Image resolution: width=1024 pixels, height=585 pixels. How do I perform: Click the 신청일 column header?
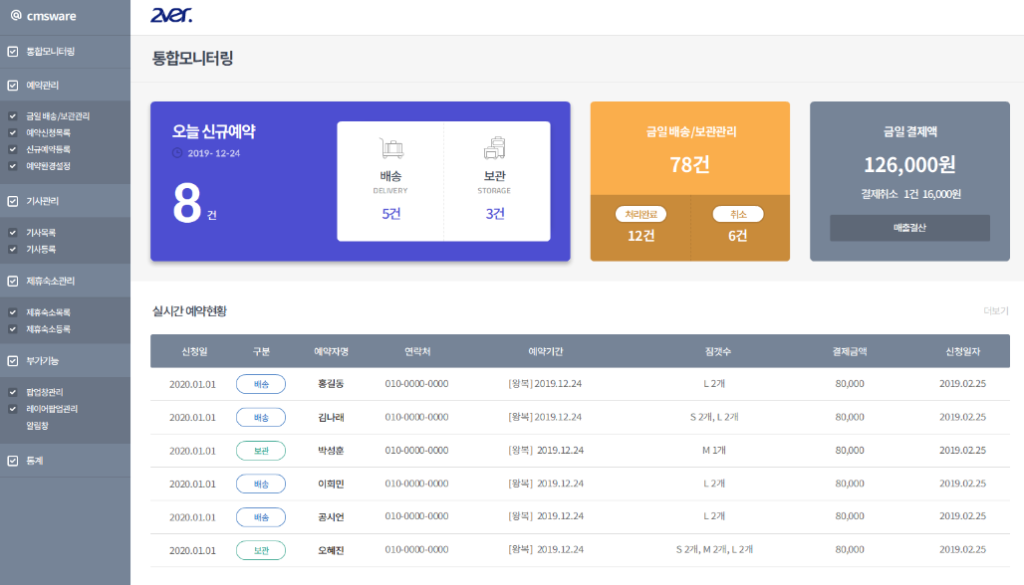coord(194,351)
